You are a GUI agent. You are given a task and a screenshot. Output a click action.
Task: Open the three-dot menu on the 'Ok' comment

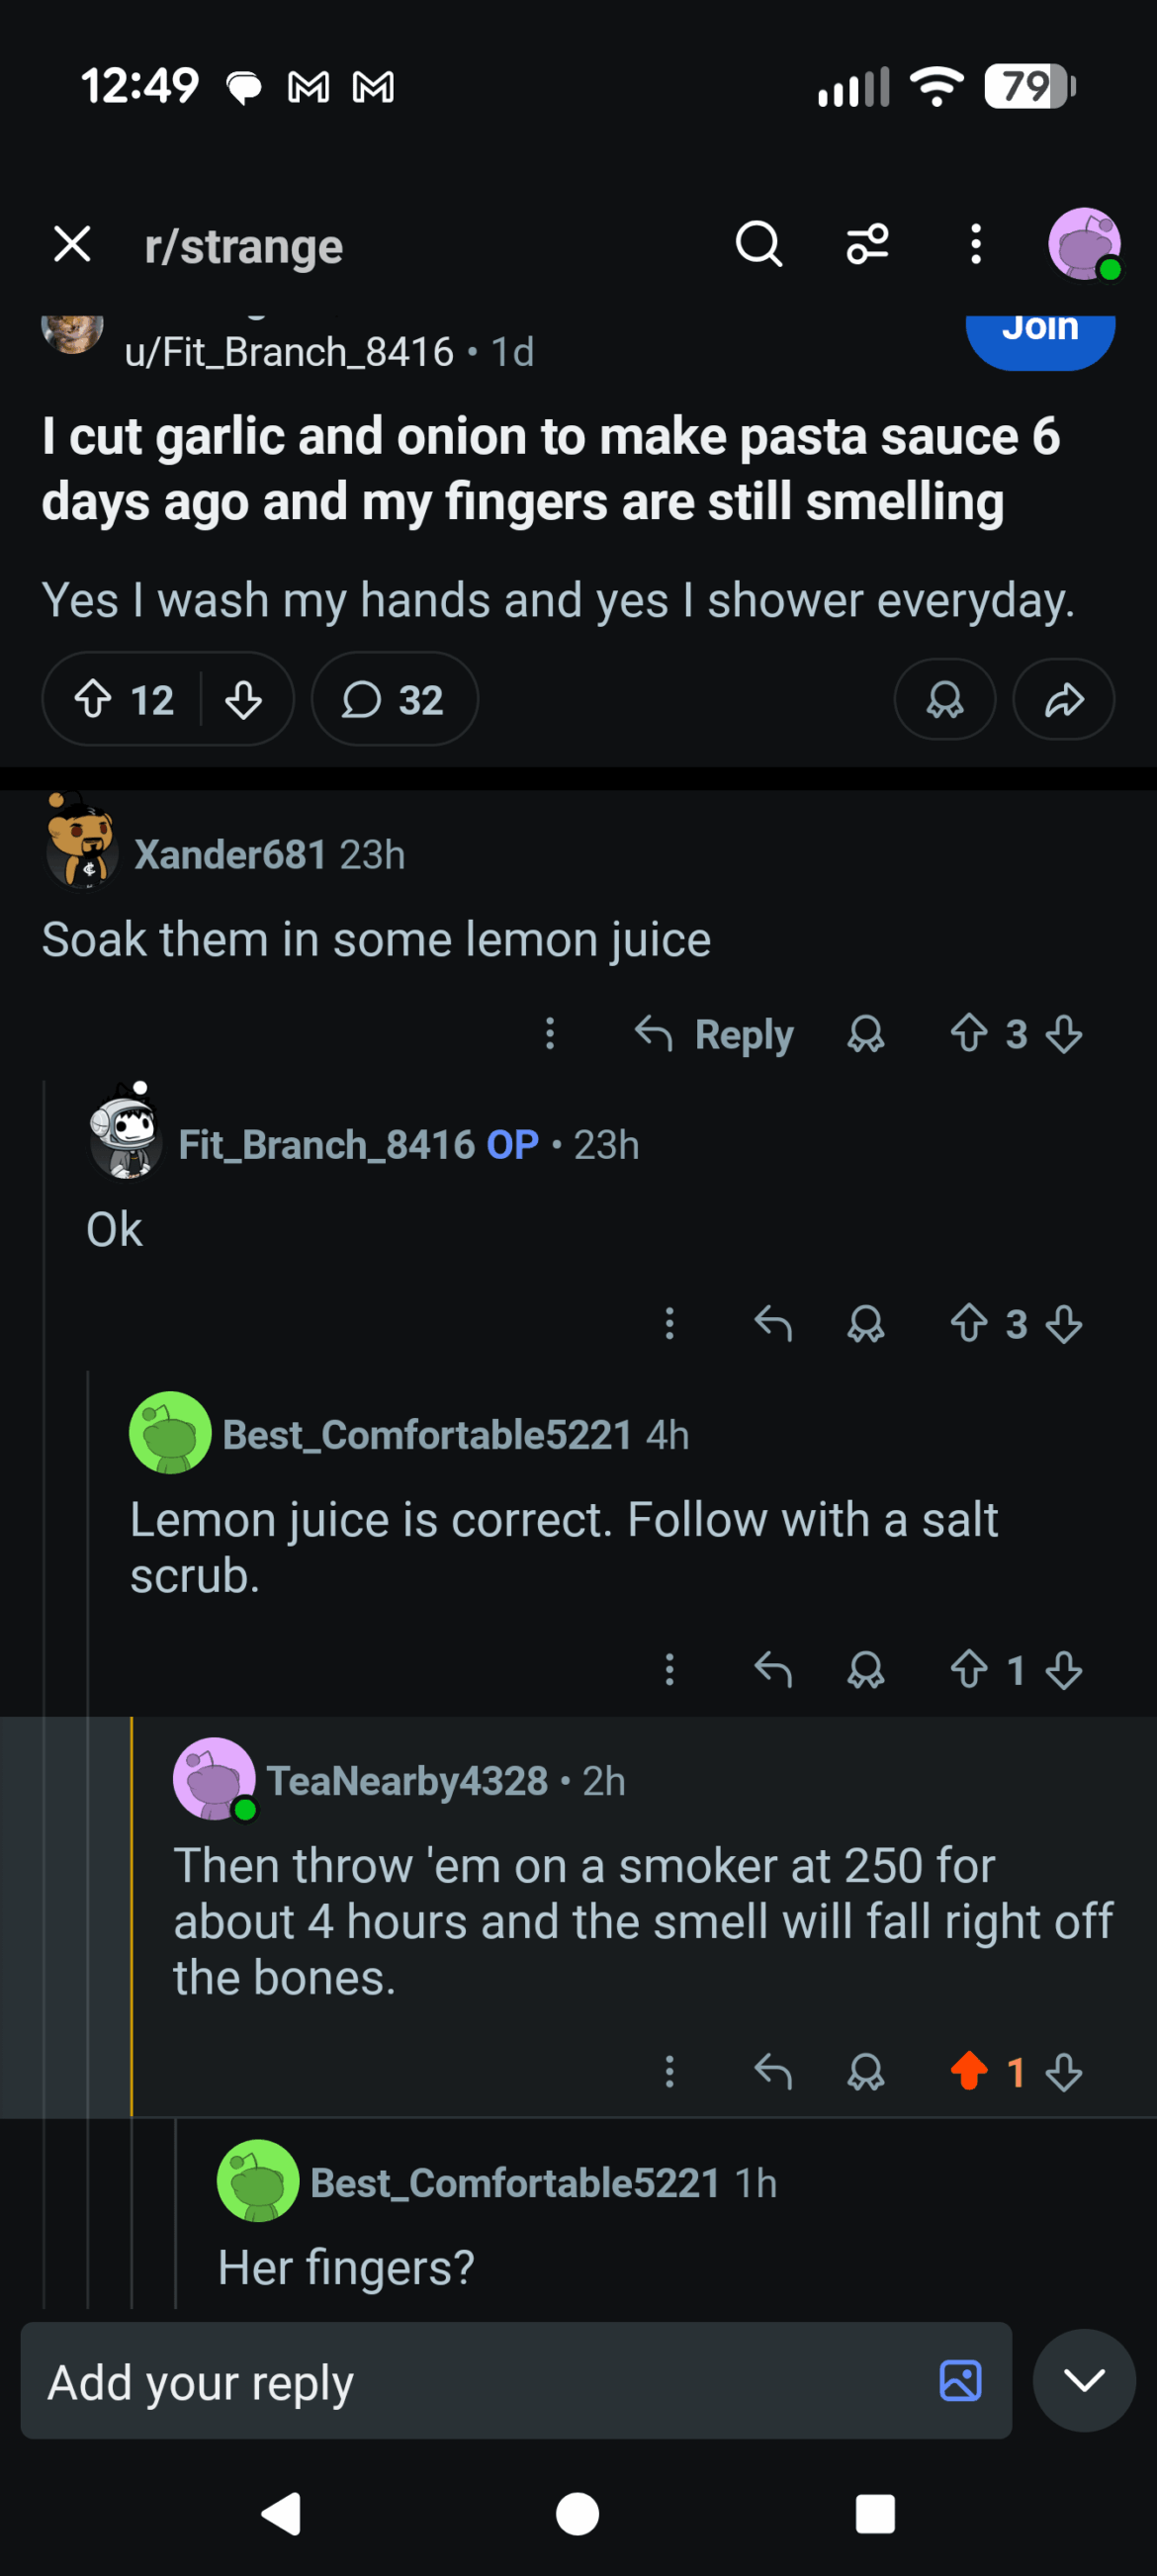(669, 1324)
